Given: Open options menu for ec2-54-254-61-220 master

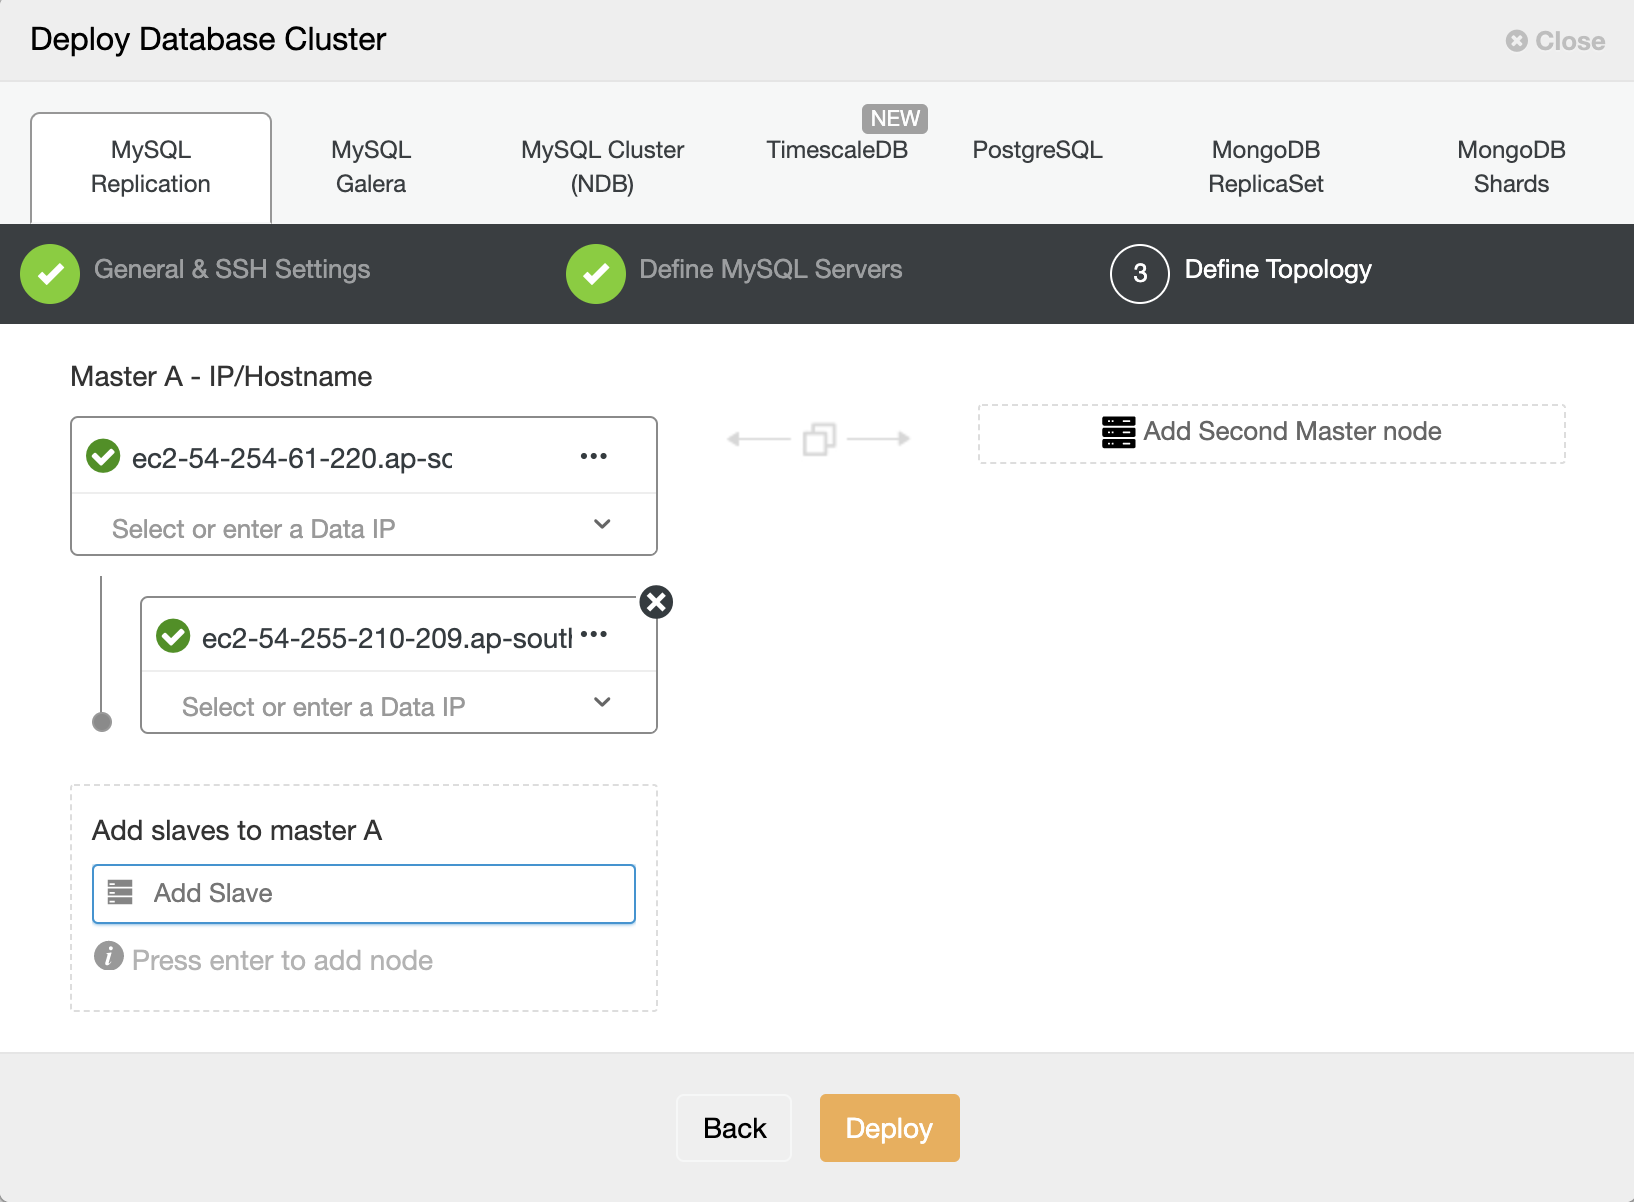Looking at the screenshot, I should click(594, 456).
